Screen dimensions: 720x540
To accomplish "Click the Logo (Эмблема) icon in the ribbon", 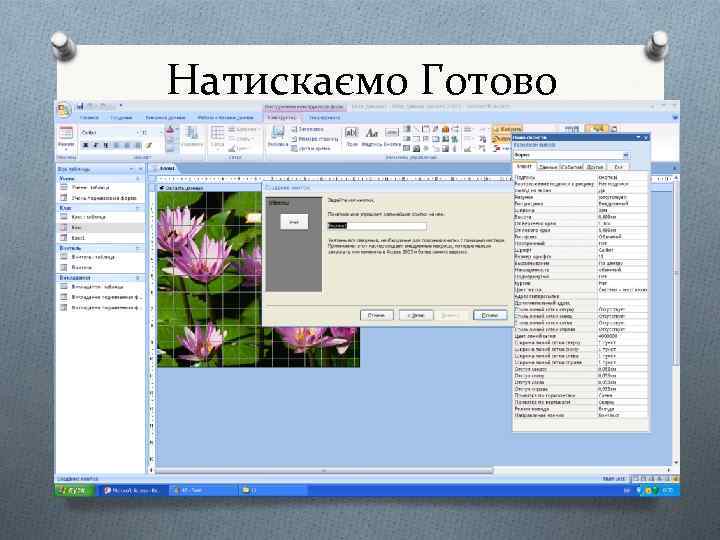I will [278, 137].
